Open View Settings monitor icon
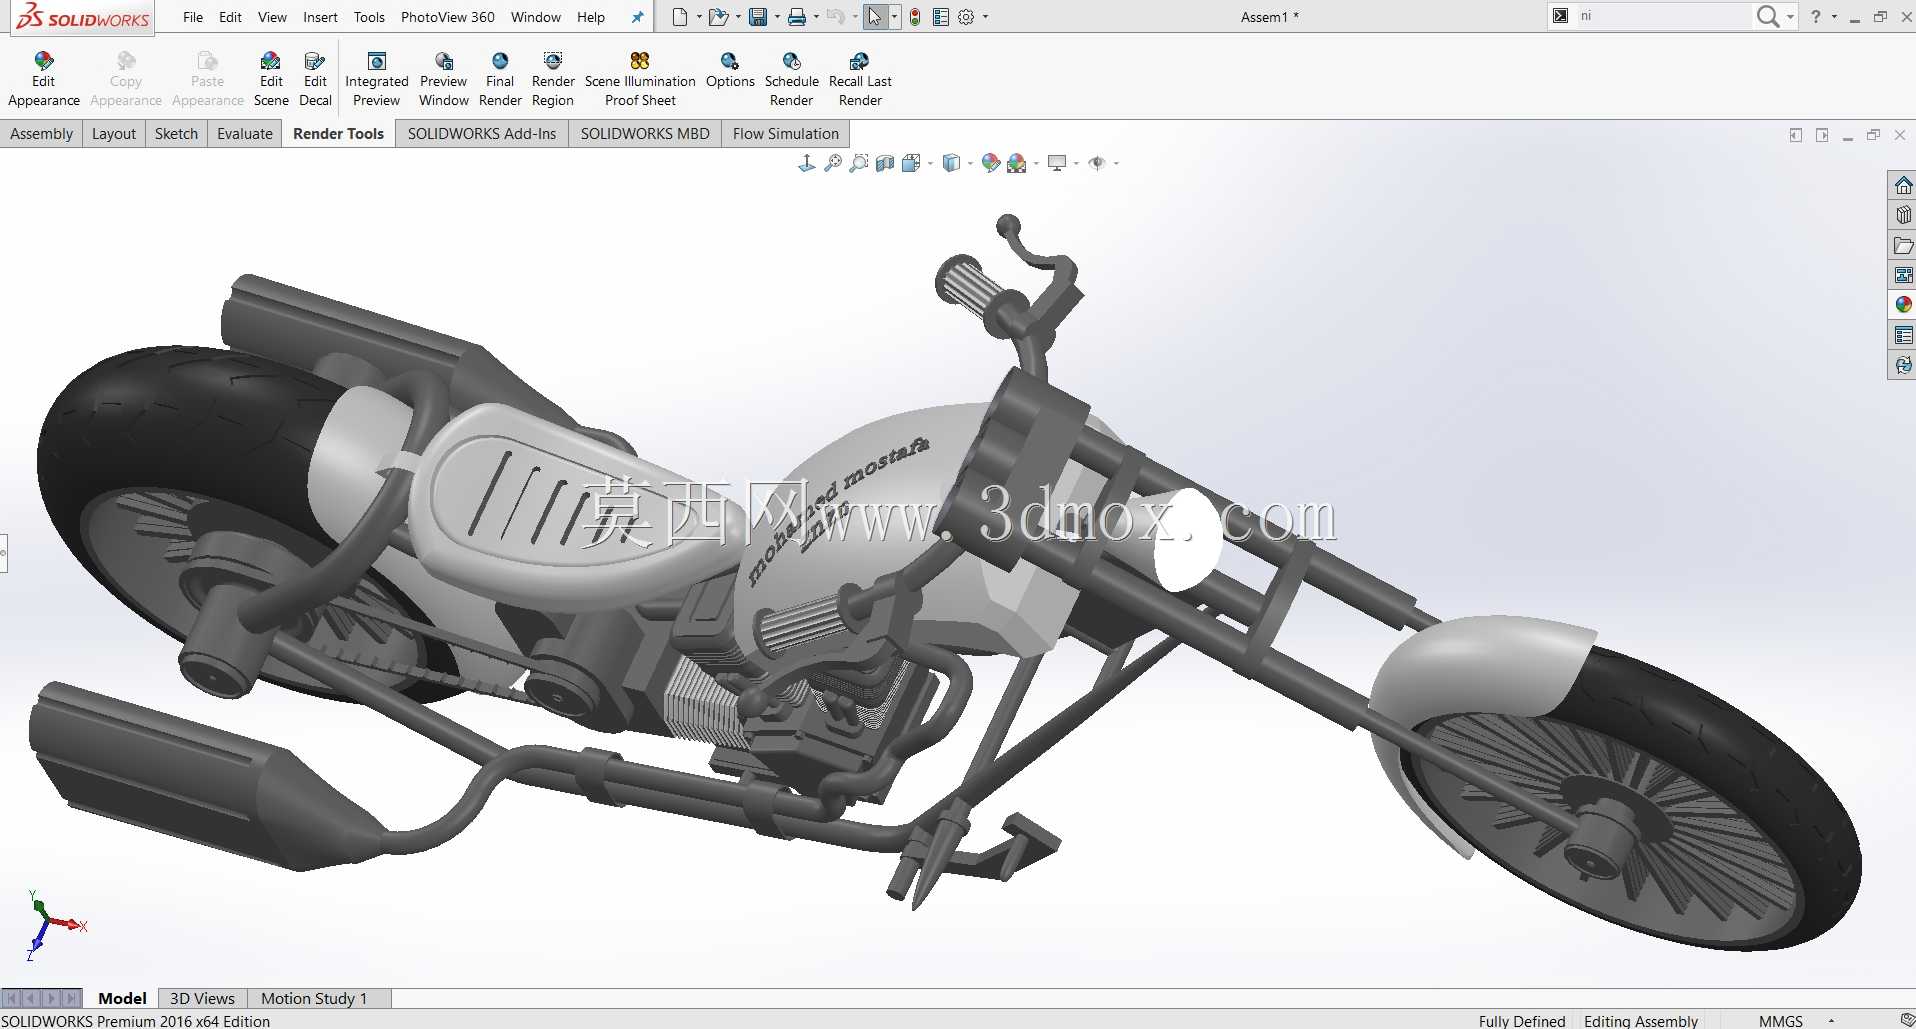 (x=1056, y=163)
